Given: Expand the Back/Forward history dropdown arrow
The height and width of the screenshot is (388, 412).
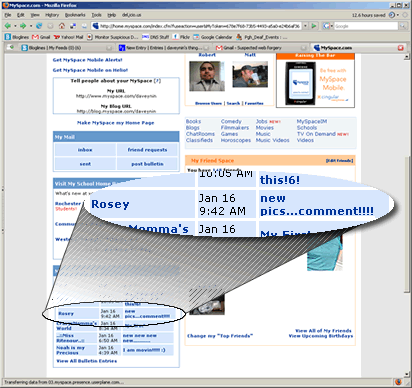Looking at the screenshot, I should coord(31,26).
